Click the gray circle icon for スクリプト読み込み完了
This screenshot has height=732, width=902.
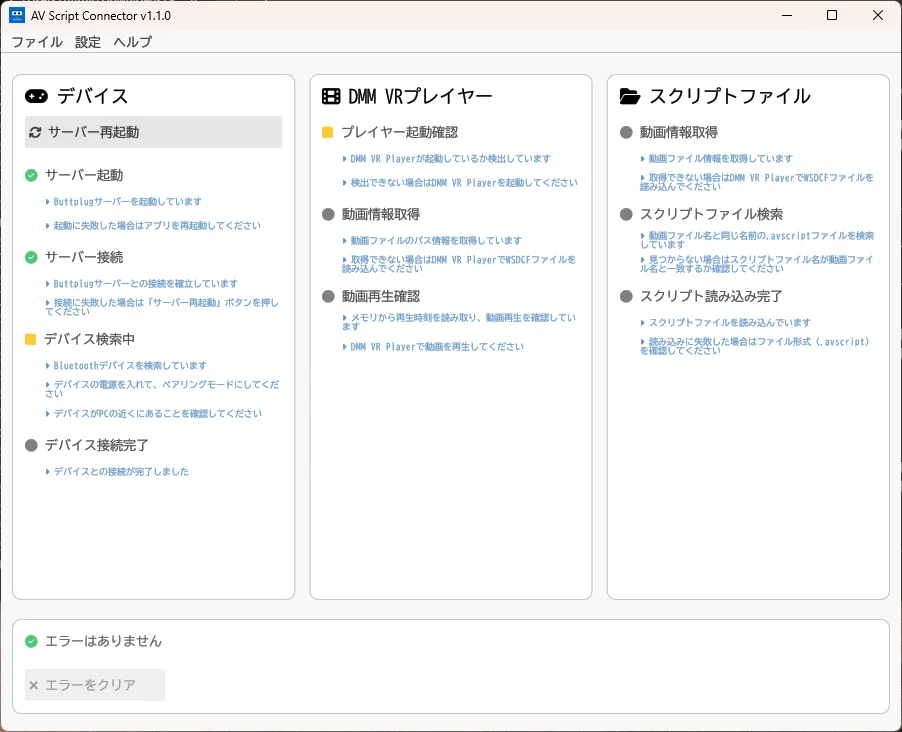coord(626,296)
